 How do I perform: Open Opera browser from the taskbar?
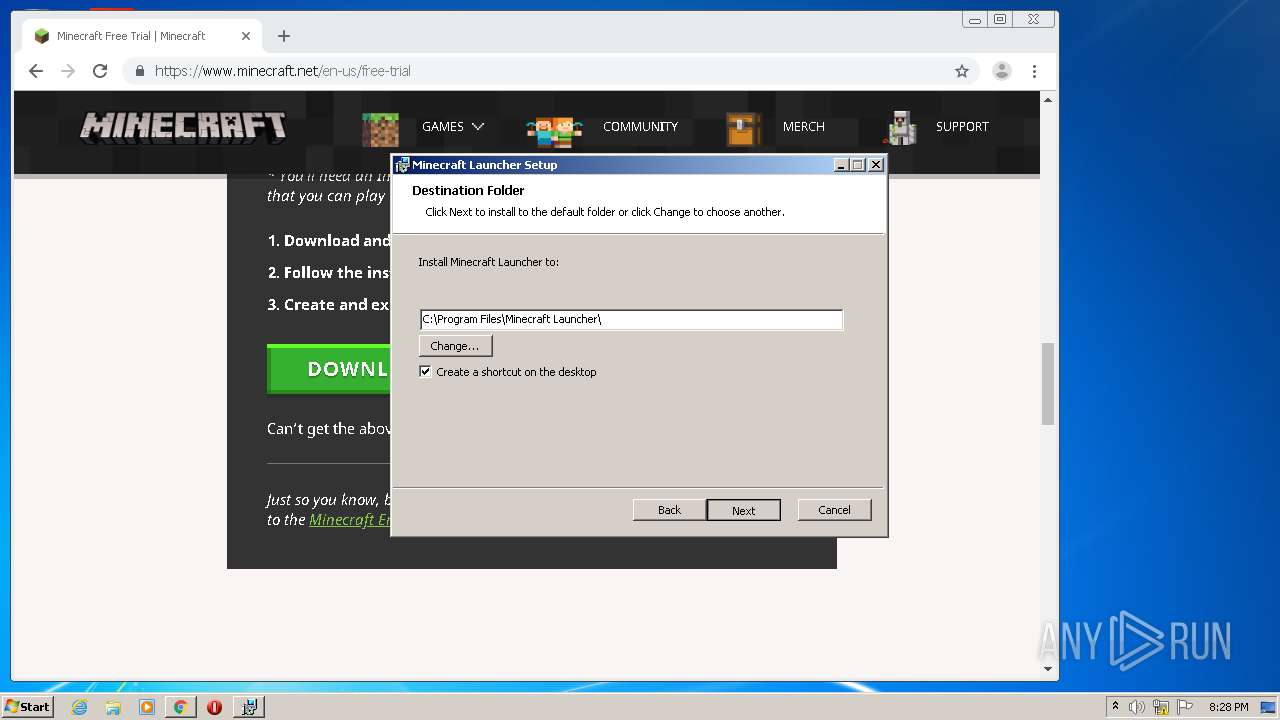pyautogui.click(x=214, y=707)
